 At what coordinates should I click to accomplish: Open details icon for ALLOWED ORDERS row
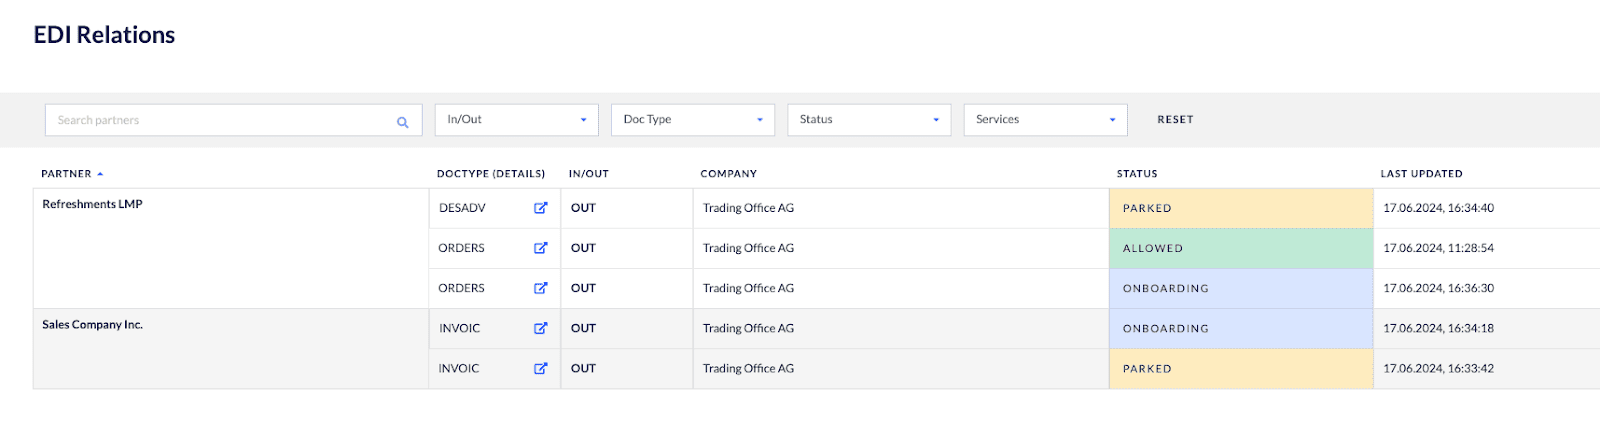coord(540,248)
